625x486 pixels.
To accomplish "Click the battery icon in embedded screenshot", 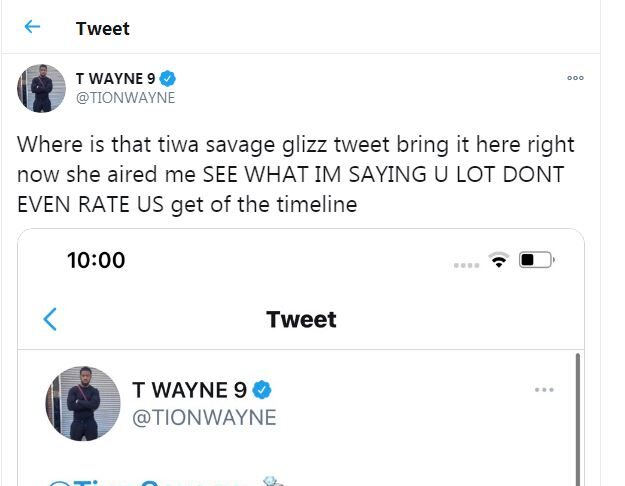I will coord(536,261).
